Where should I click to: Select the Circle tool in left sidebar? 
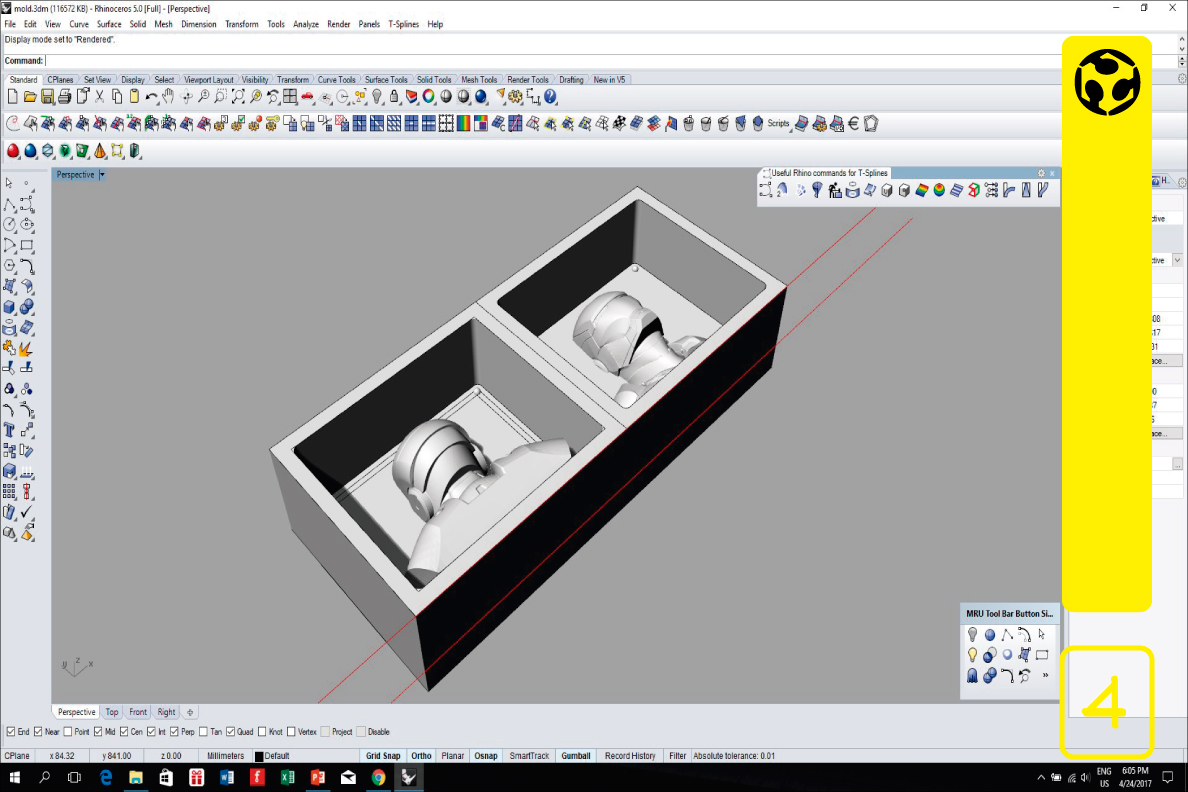tap(9, 224)
